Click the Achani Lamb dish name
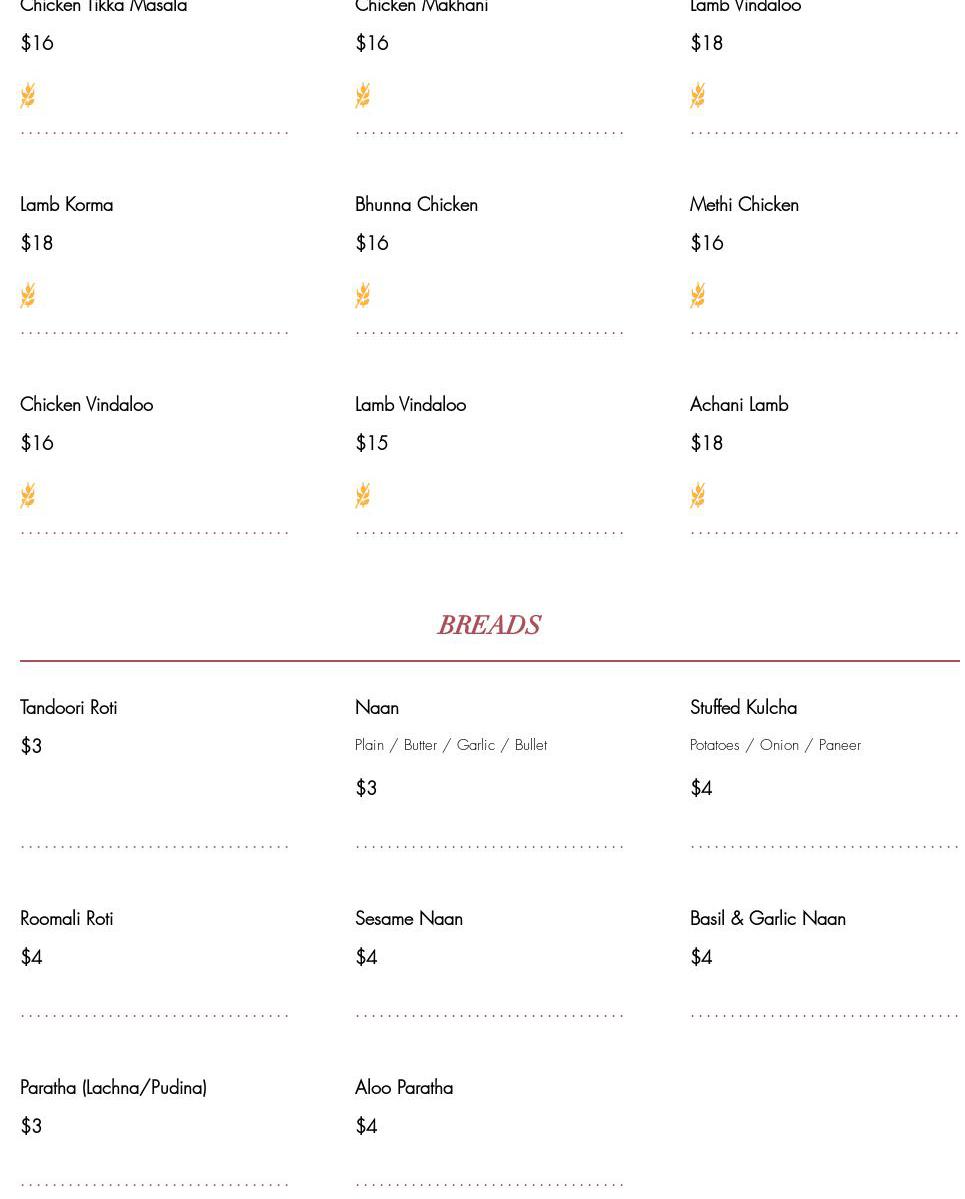 [x=739, y=405]
